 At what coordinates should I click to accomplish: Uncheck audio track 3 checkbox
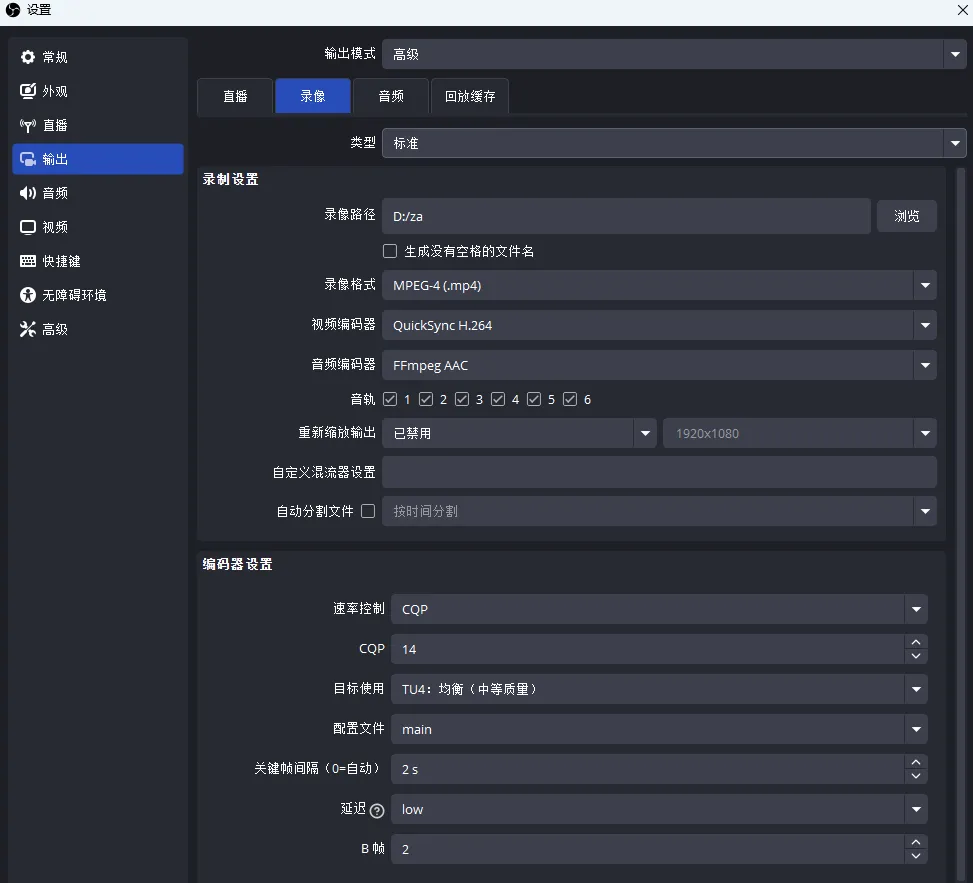[462, 400]
